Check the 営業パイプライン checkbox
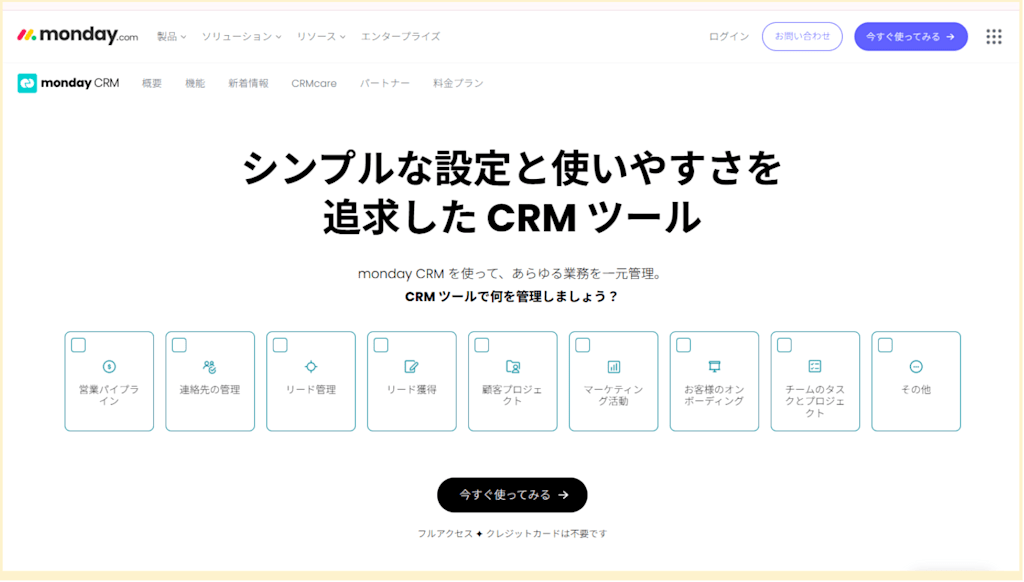The width and height of the screenshot is (1024, 582). (x=78, y=344)
